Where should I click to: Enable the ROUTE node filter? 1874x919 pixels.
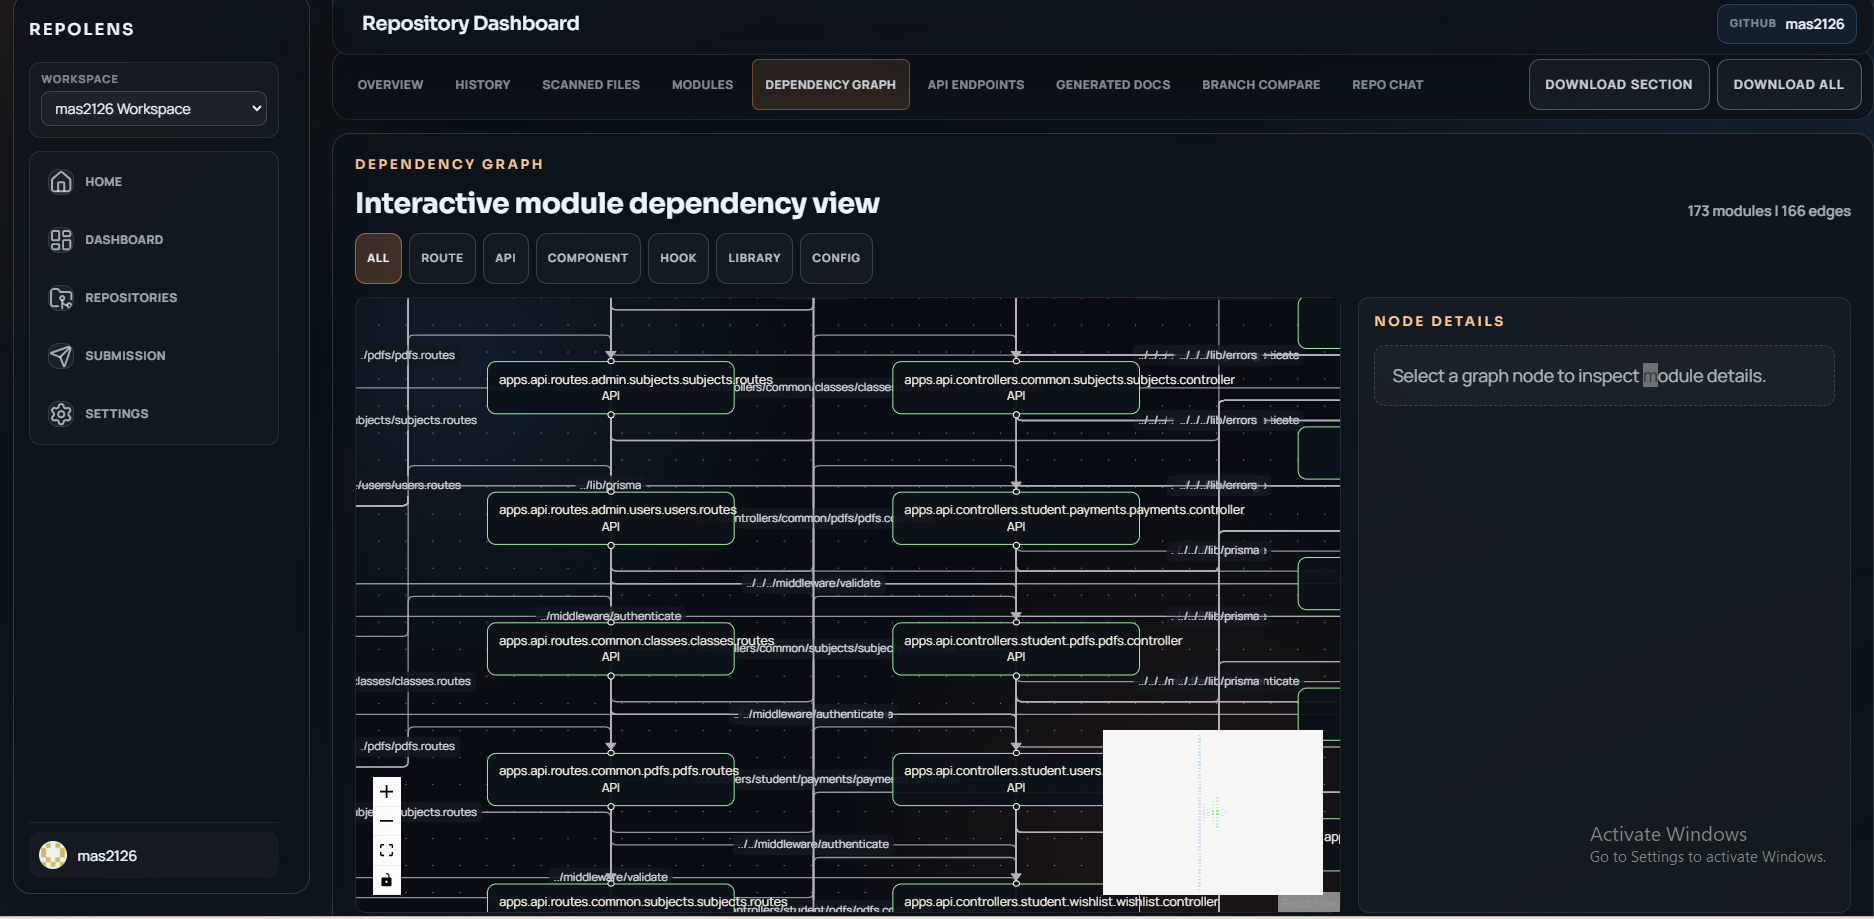pyautogui.click(x=441, y=258)
